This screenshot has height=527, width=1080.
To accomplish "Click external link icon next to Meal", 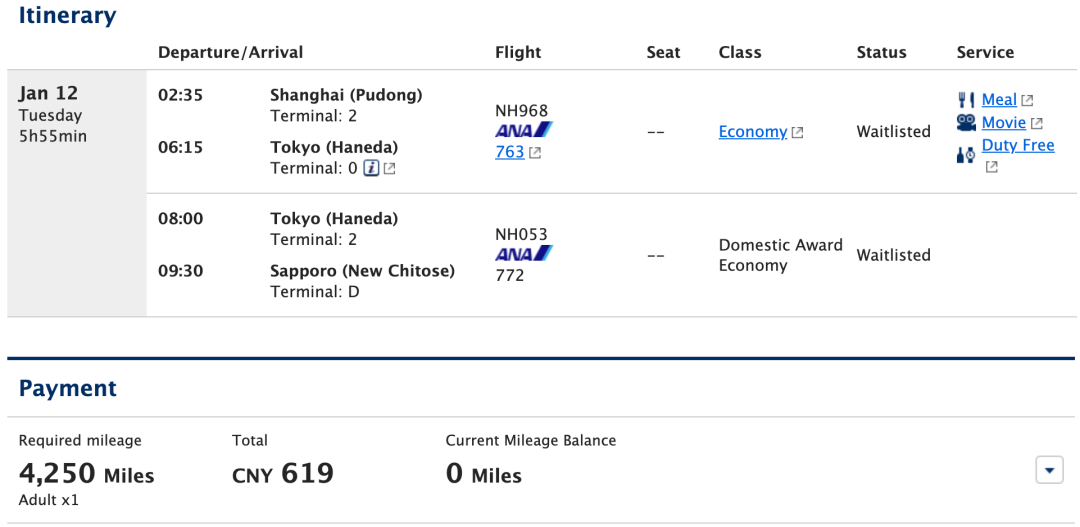I will pos(1027,101).
